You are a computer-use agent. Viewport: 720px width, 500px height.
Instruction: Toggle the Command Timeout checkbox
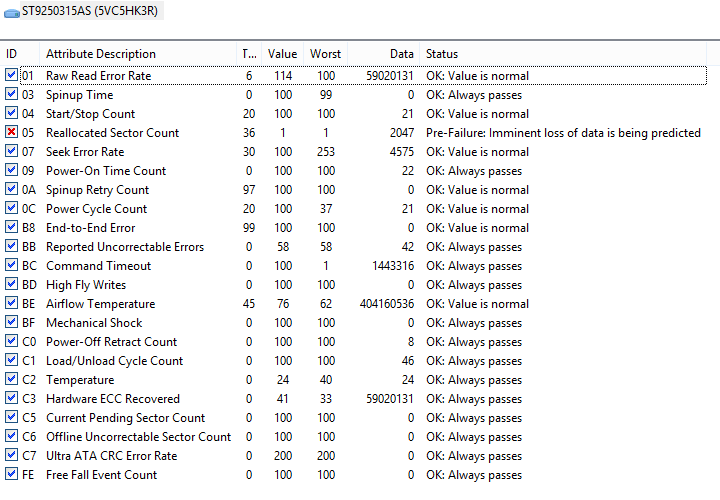(x=11, y=265)
